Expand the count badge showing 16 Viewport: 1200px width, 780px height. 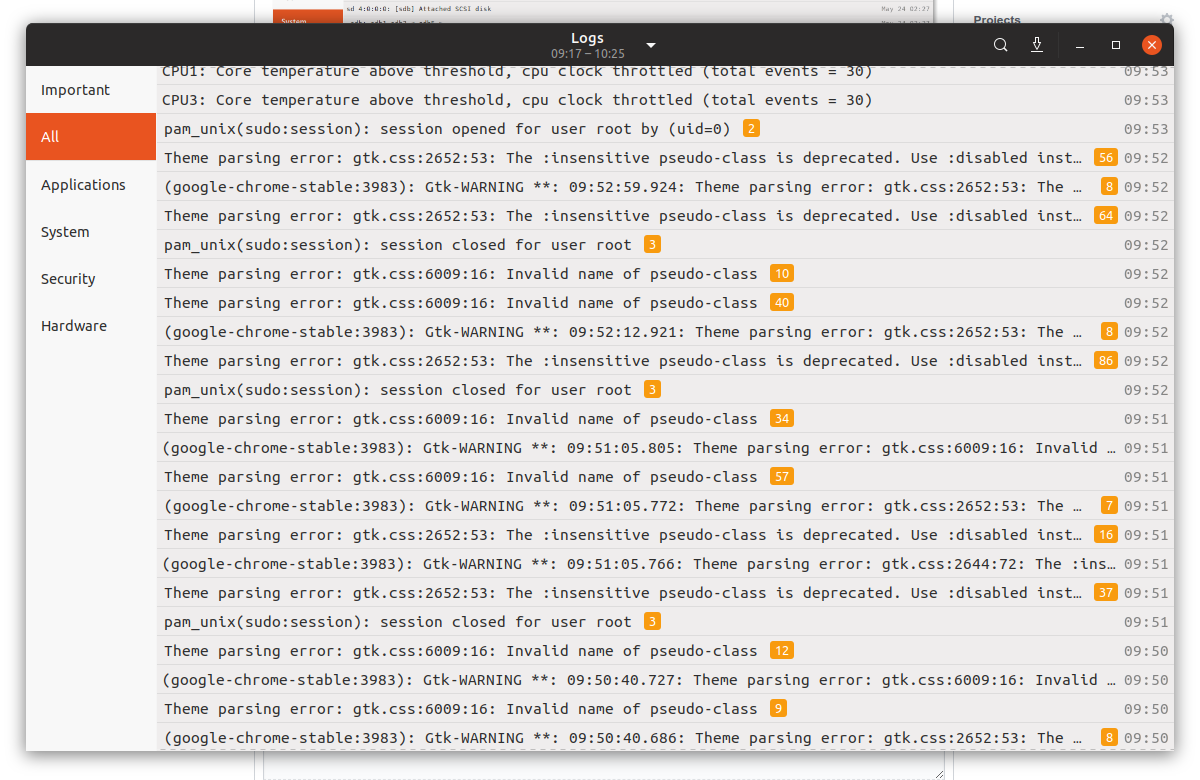(x=1105, y=535)
